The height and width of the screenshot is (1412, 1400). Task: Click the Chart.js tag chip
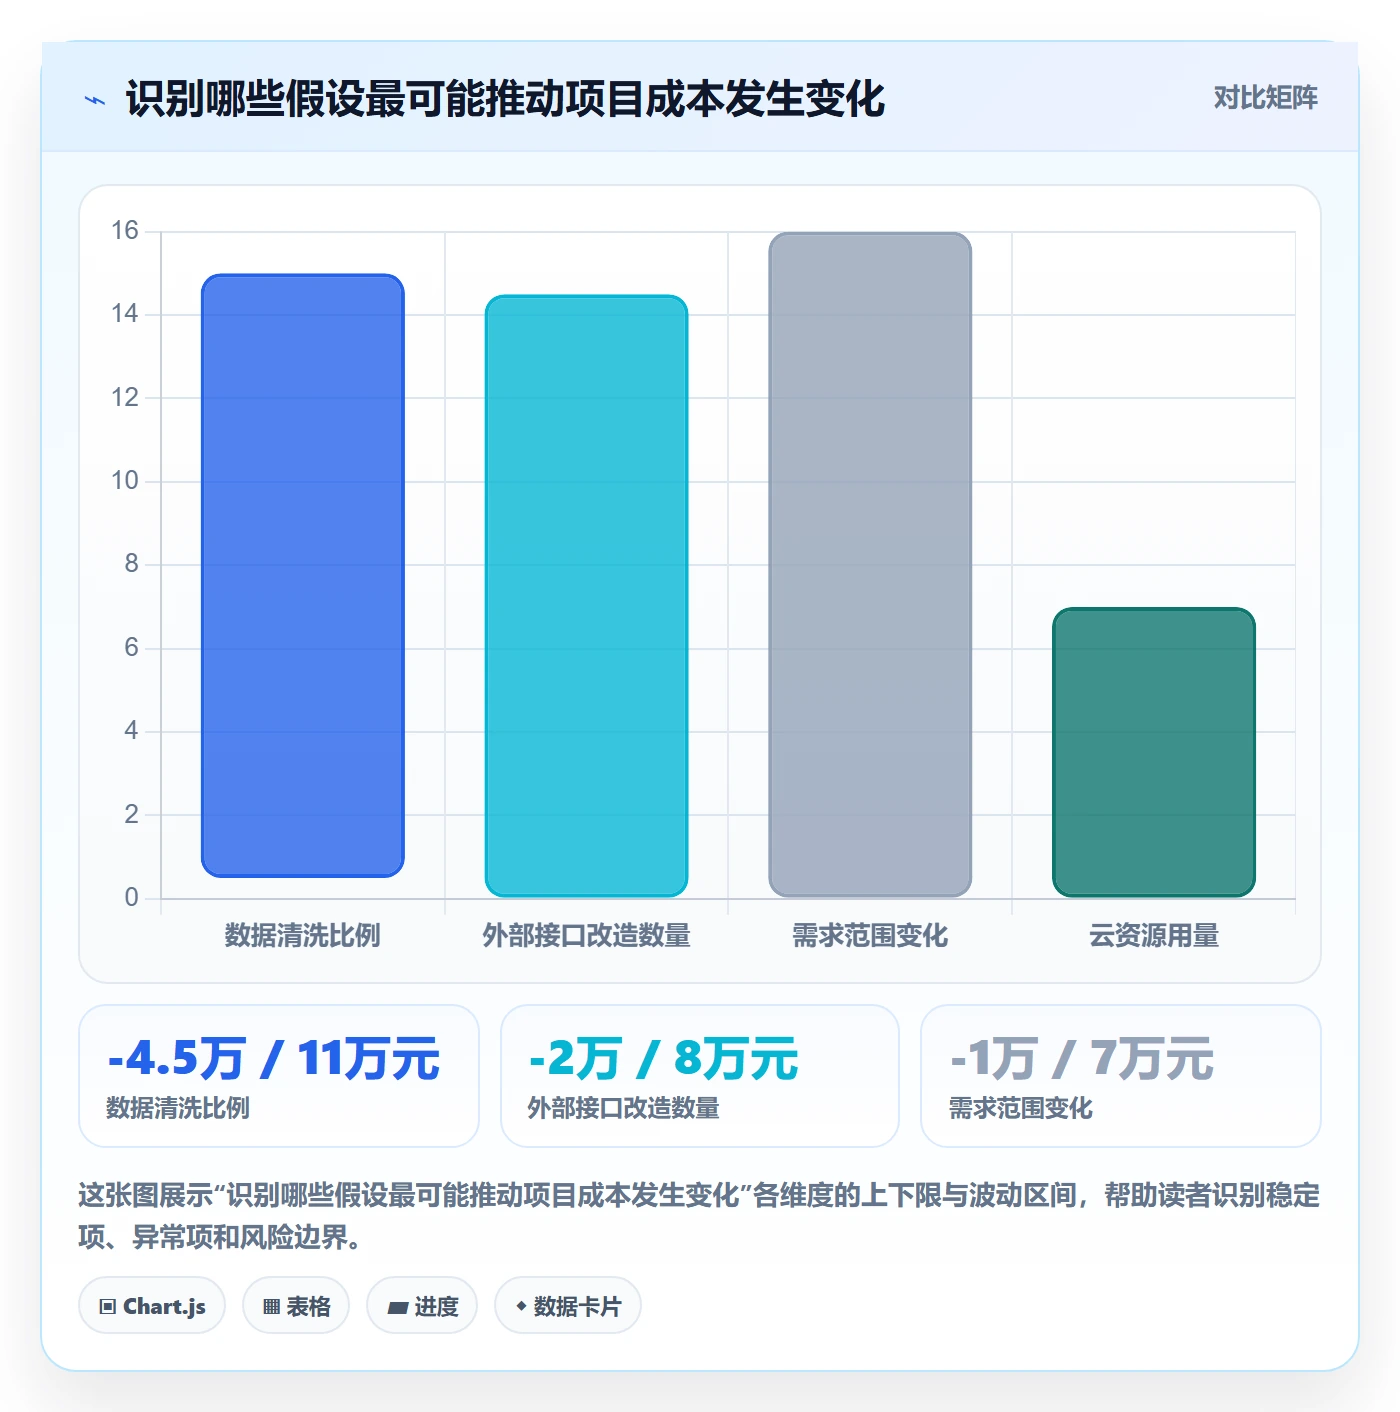[152, 1305]
